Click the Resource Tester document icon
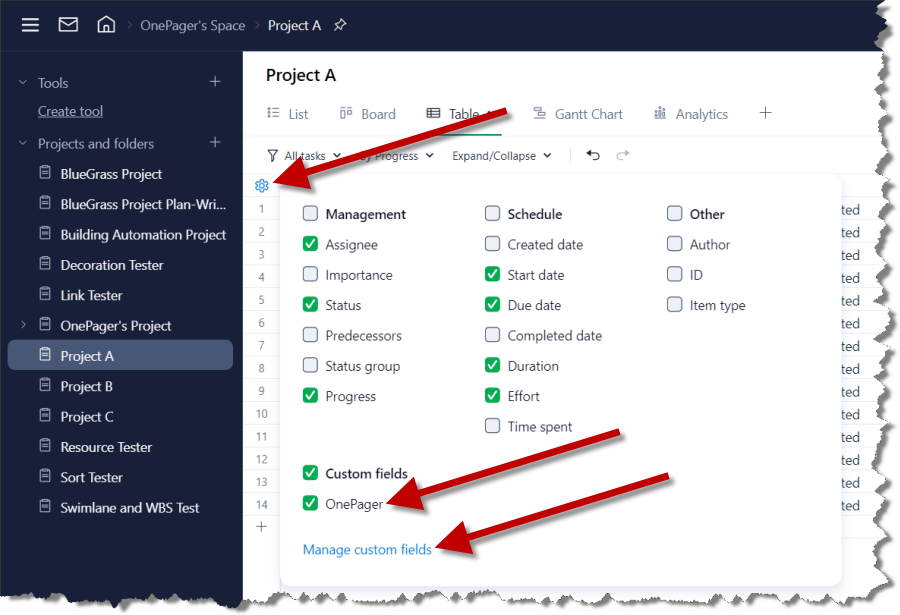 point(45,446)
